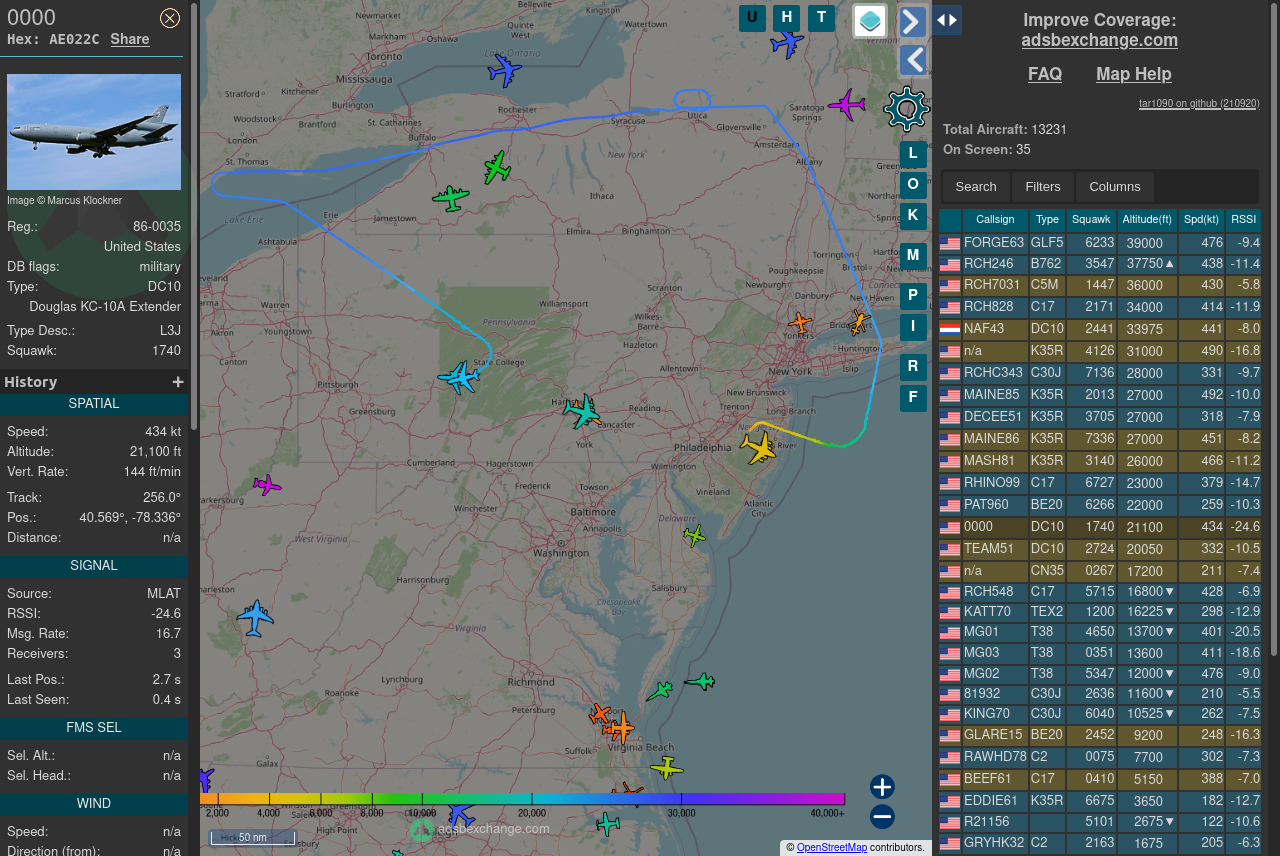The image size is (1280, 856).
Task: Open the adsbexchange.com link
Action: (1100, 40)
